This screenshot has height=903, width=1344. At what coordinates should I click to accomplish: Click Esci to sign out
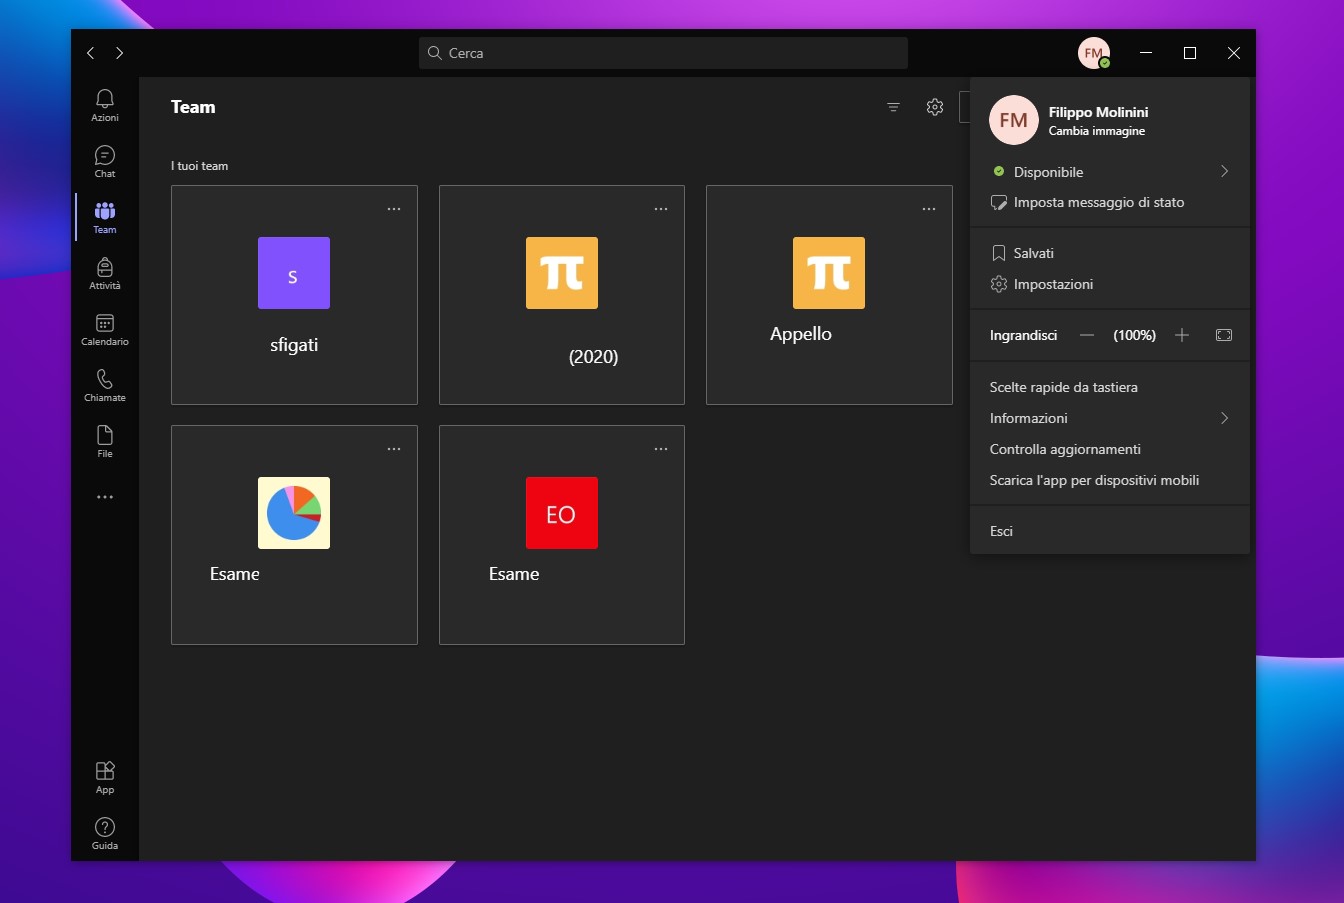coord(1110,531)
